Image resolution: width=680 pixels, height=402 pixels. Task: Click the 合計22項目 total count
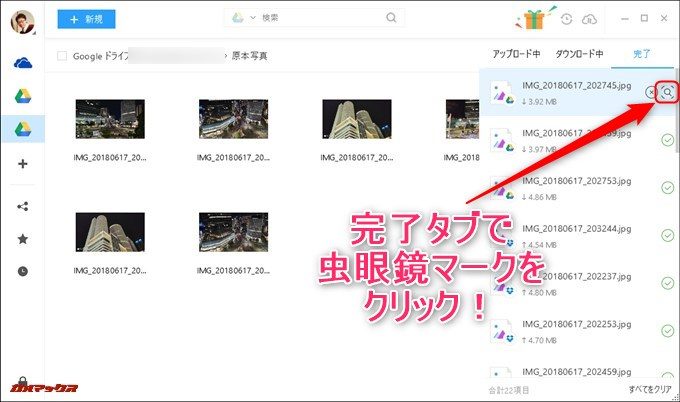(x=509, y=390)
